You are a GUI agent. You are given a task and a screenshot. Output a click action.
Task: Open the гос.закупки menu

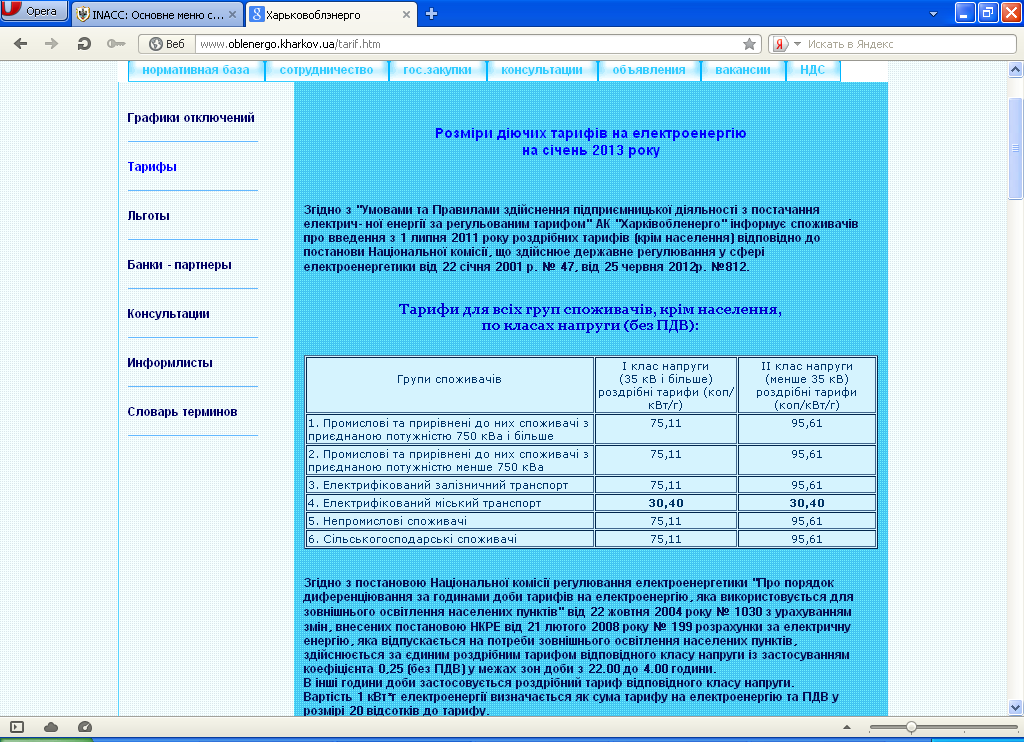tap(438, 70)
